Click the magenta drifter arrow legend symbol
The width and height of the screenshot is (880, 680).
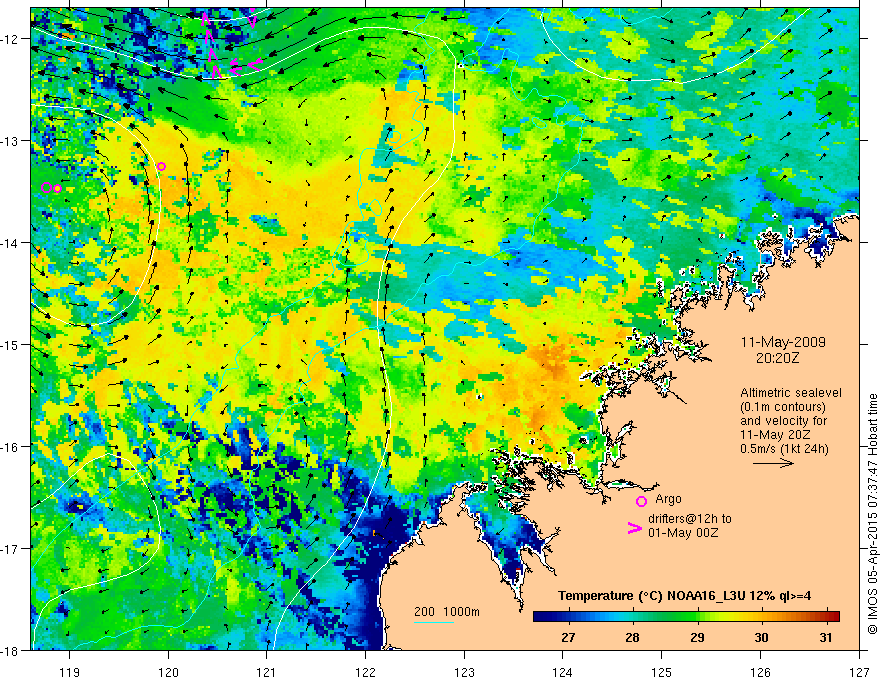tap(634, 528)
